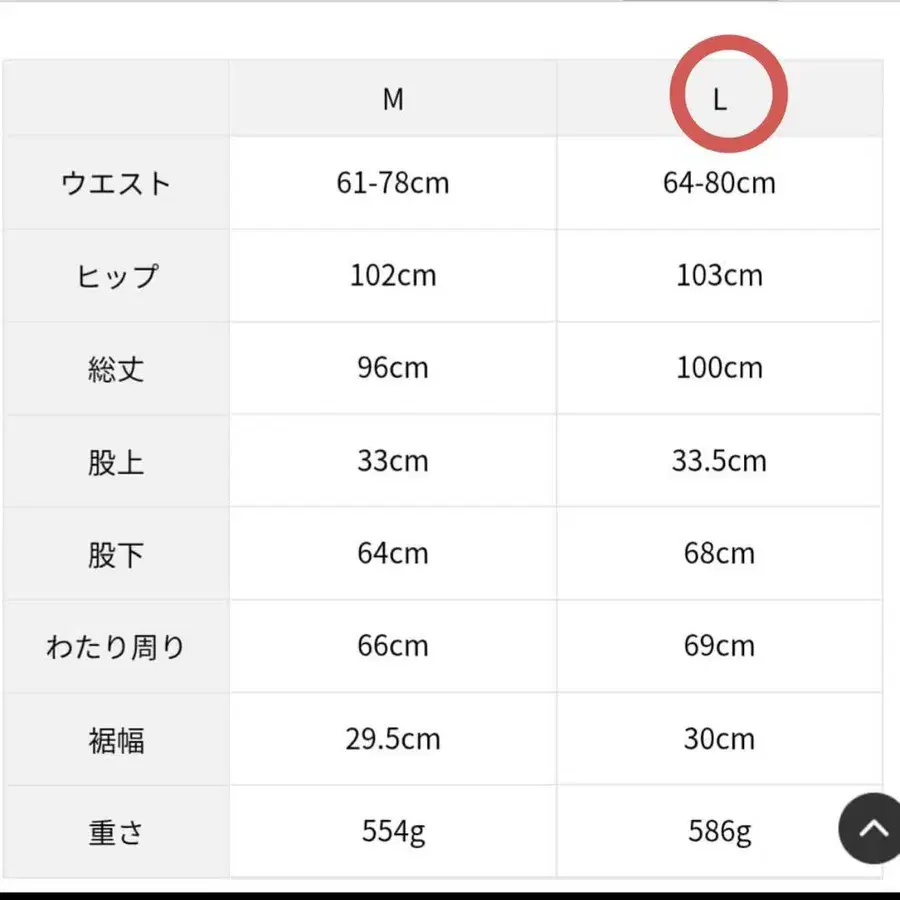Click the 102cm hip measurement cell
Image resolution: width=900 pixels, height=900 pixels.
[393, 276]
